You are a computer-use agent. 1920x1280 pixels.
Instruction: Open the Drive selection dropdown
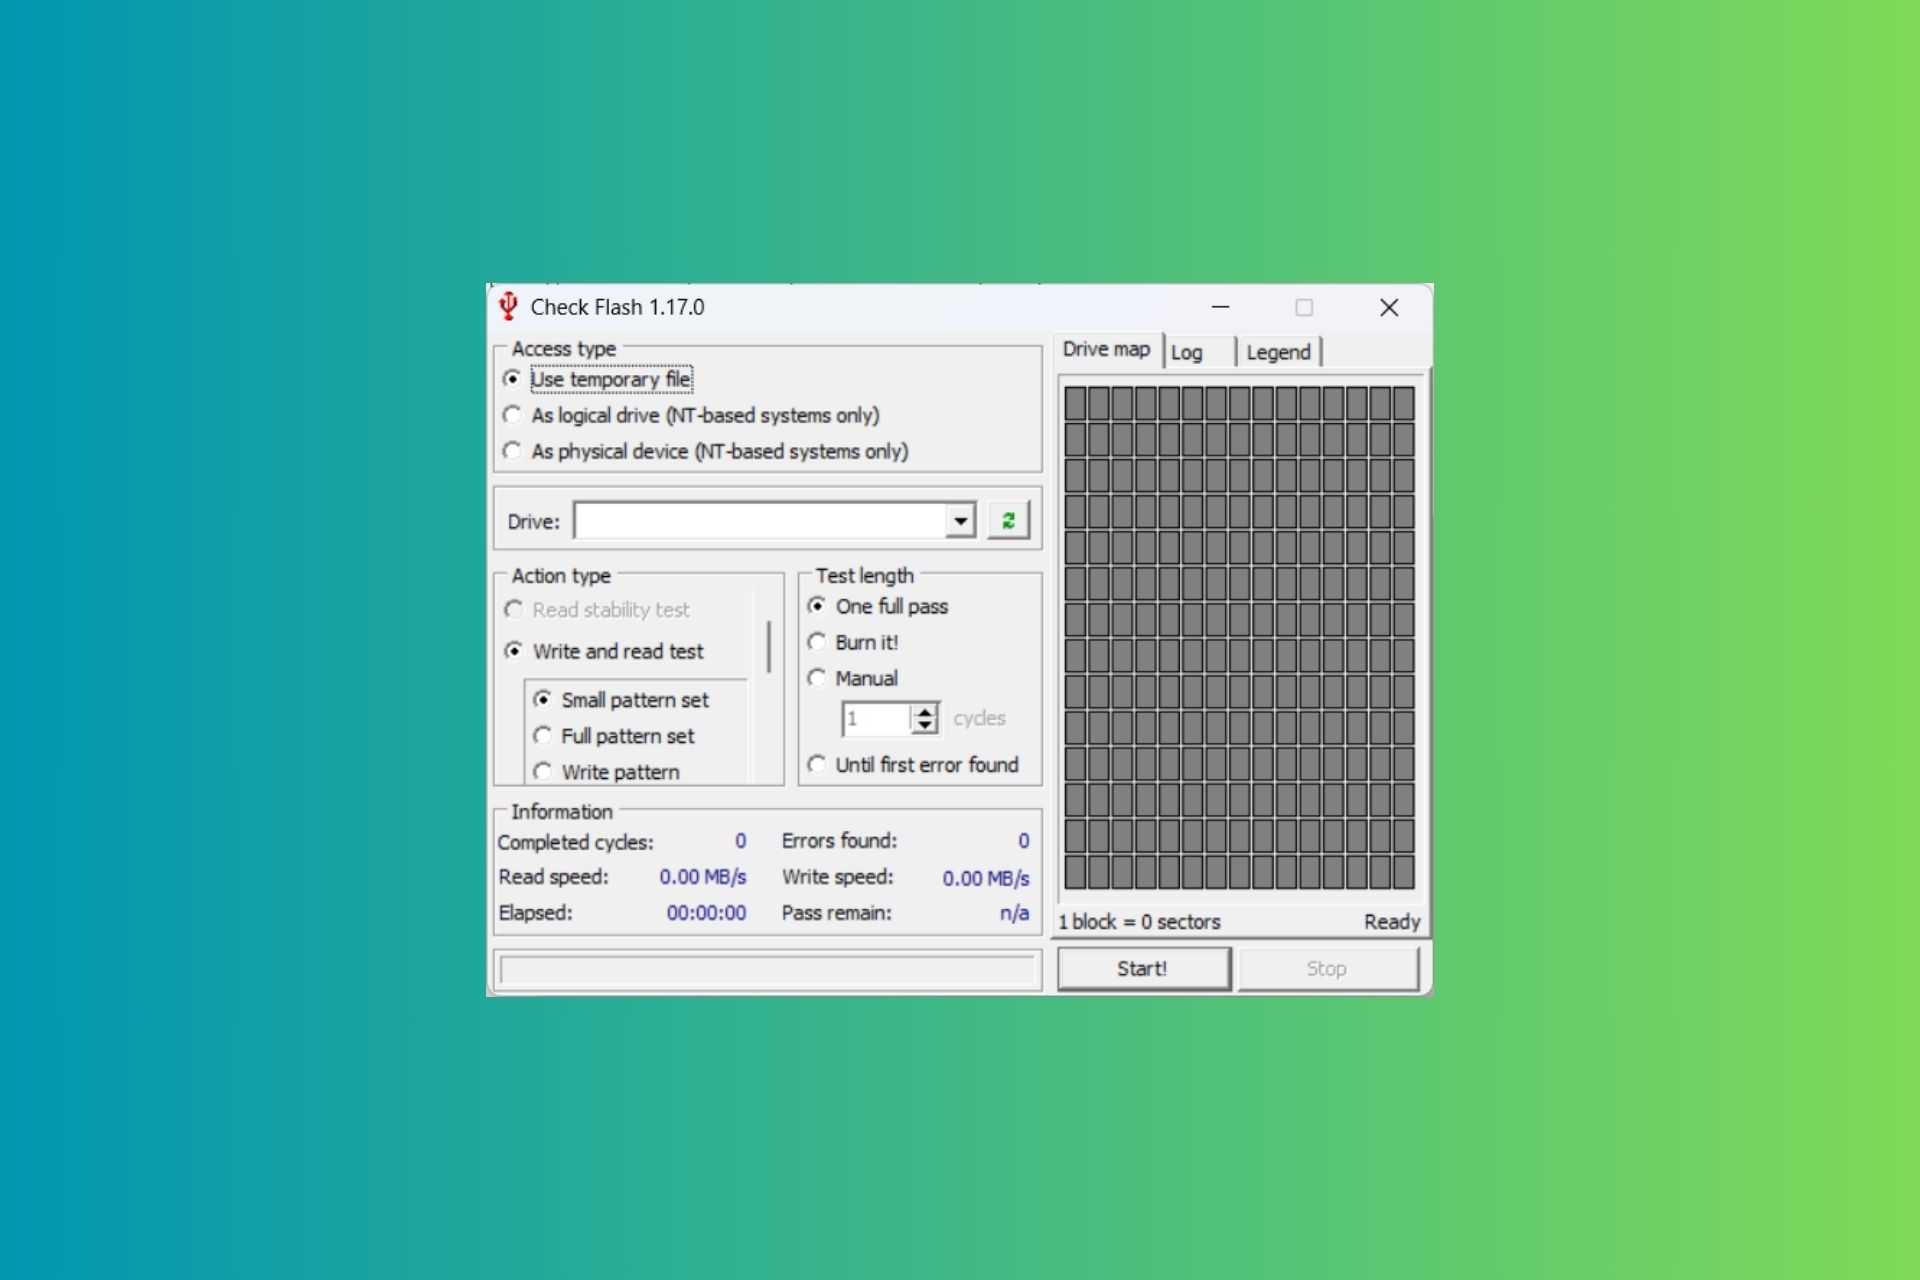coord(959,520)
